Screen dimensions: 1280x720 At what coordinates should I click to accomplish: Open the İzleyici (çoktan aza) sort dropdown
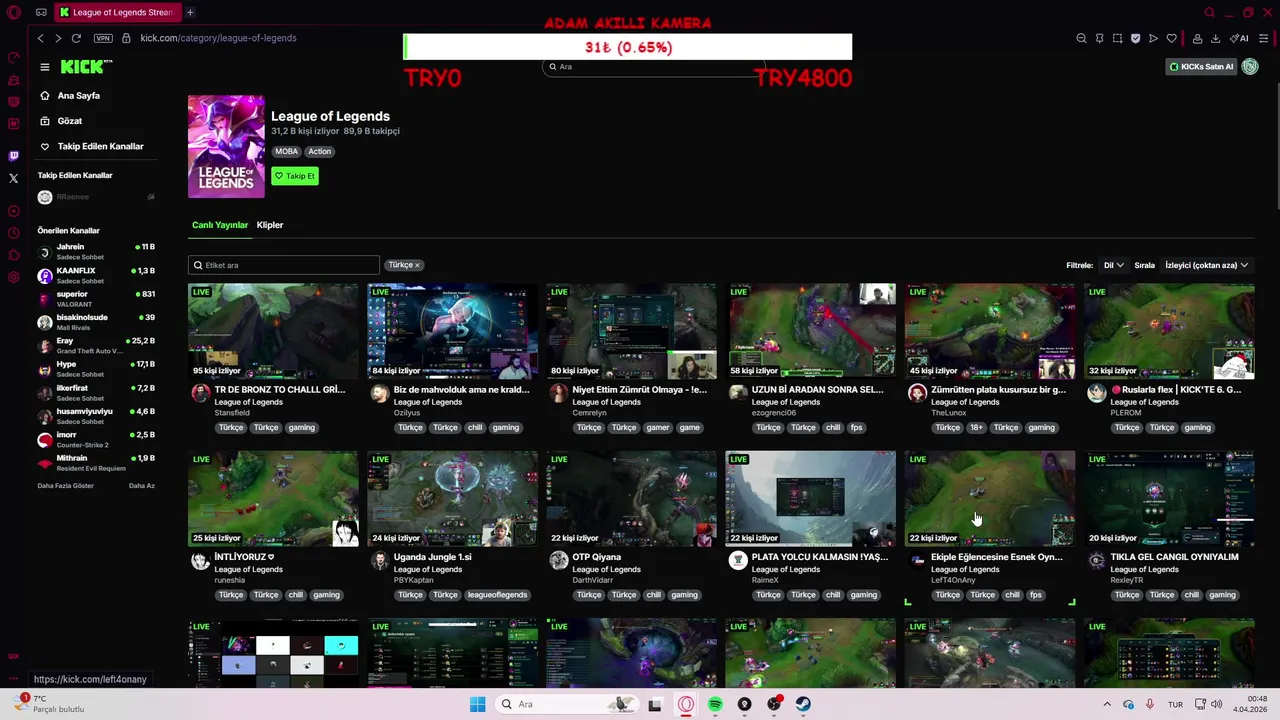coord(1206,265)
